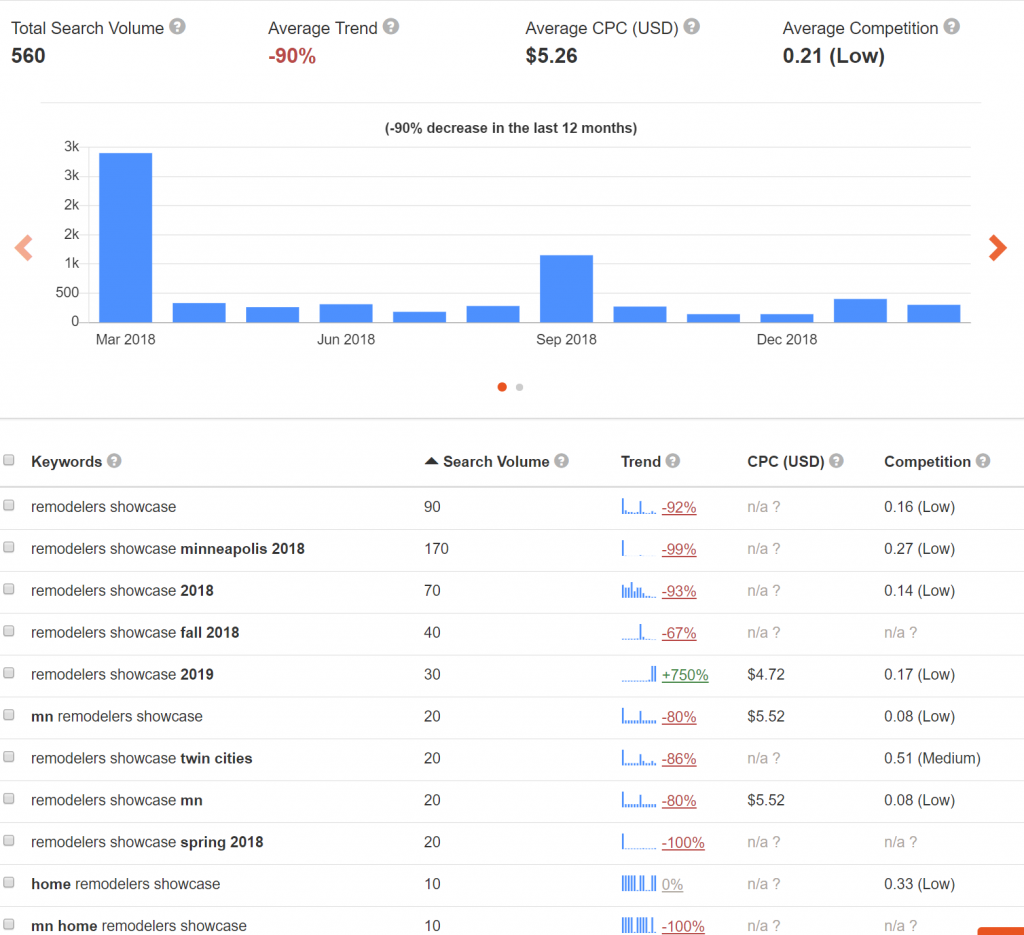
Task: Check the remodelers showcase mn row
Action: coord(9,799)
